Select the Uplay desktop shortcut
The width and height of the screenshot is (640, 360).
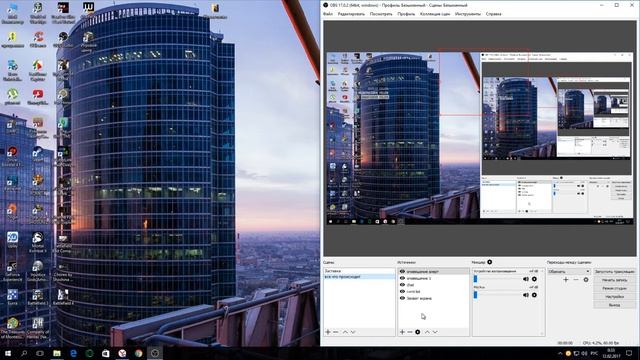pyautogui.click(x=12, y=240)
